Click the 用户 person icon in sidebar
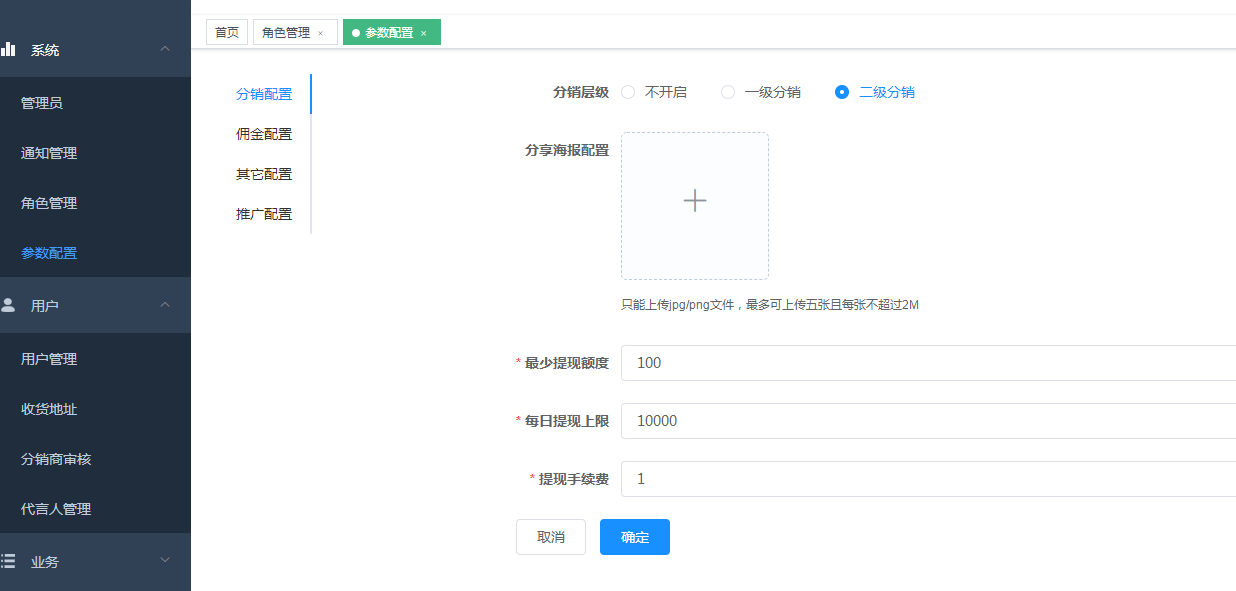This screenshot has height=591, width=1236. [8, 305]
